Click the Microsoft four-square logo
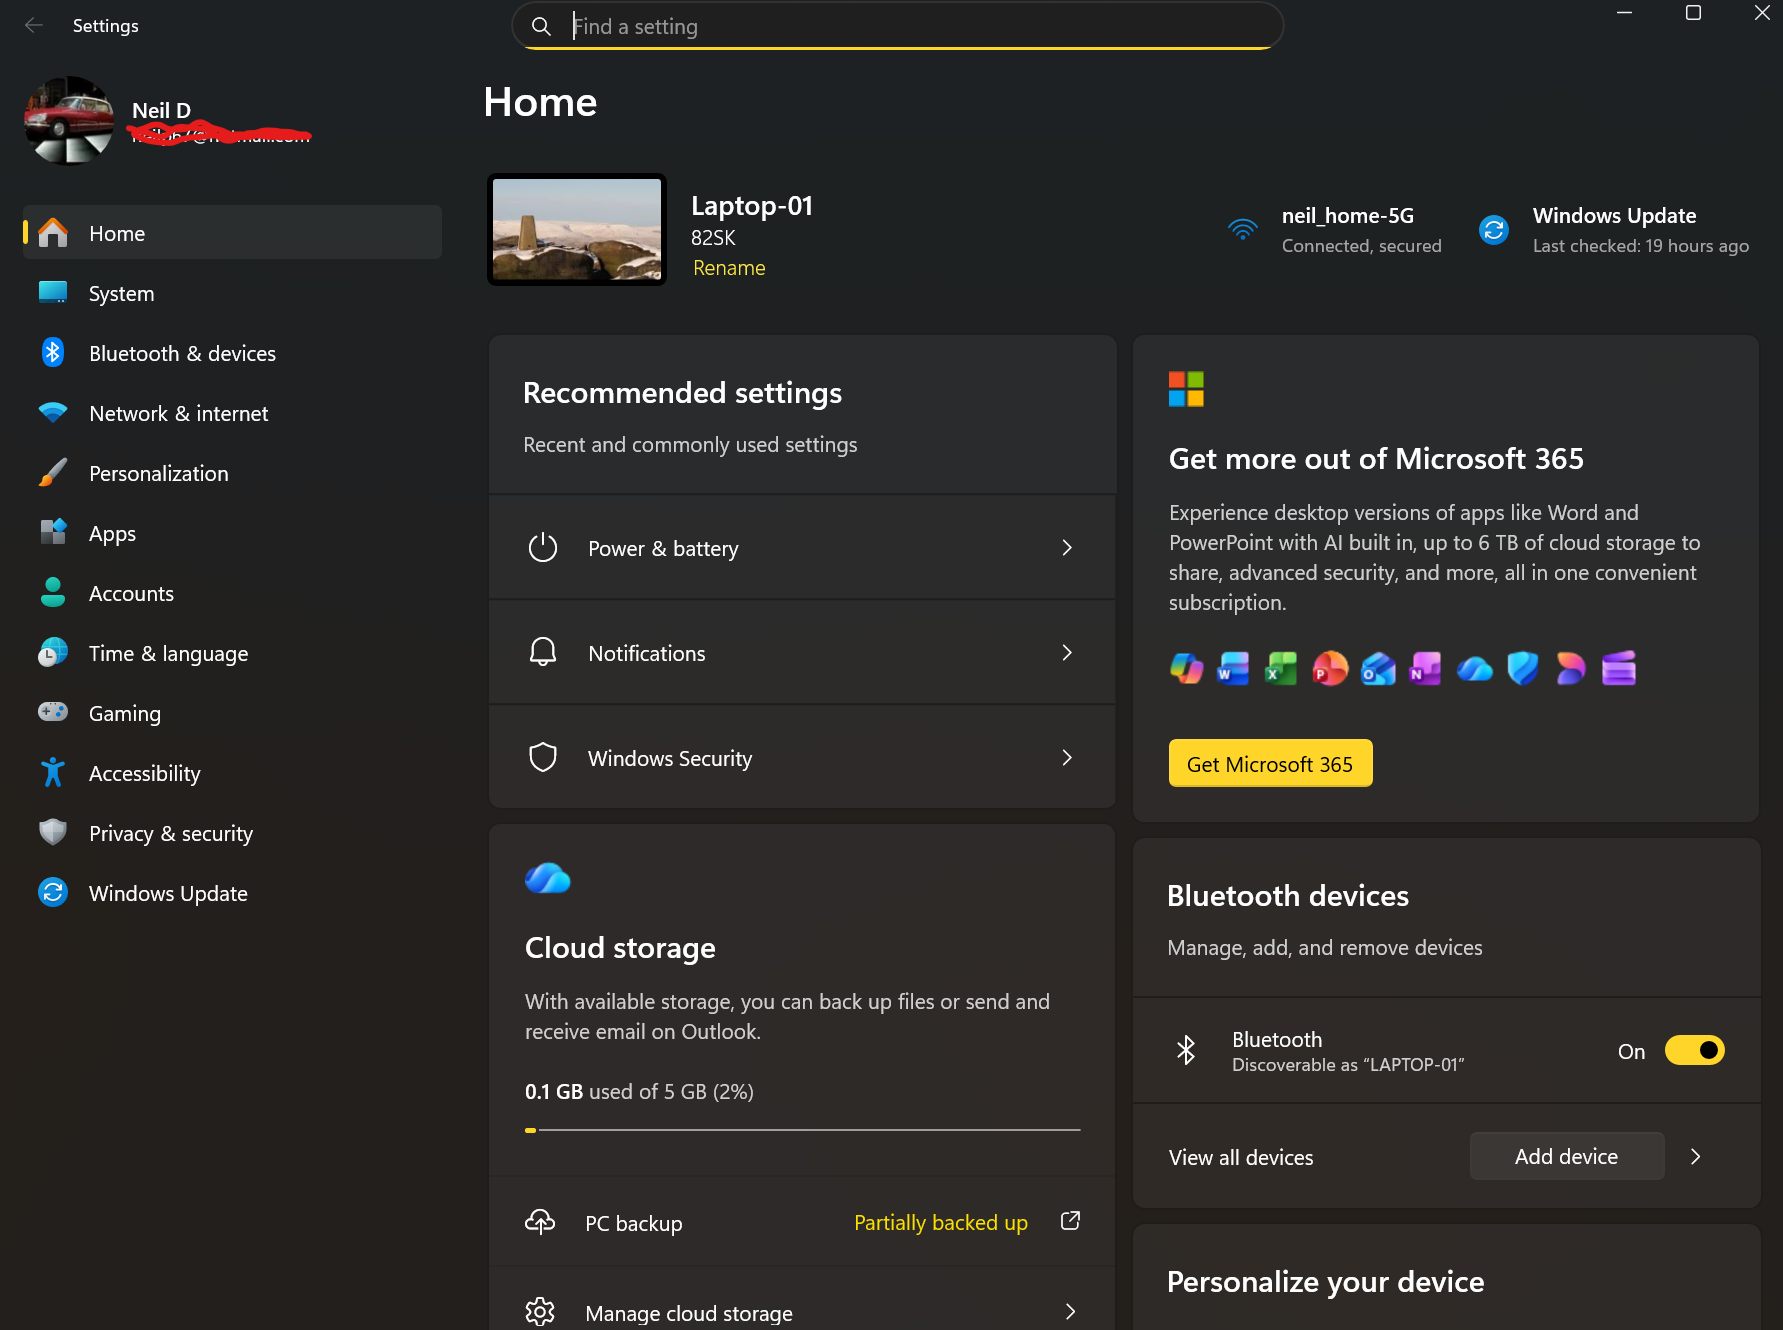Image resolution: width=1783 pixels, height=1330 pixels. 1186,389
